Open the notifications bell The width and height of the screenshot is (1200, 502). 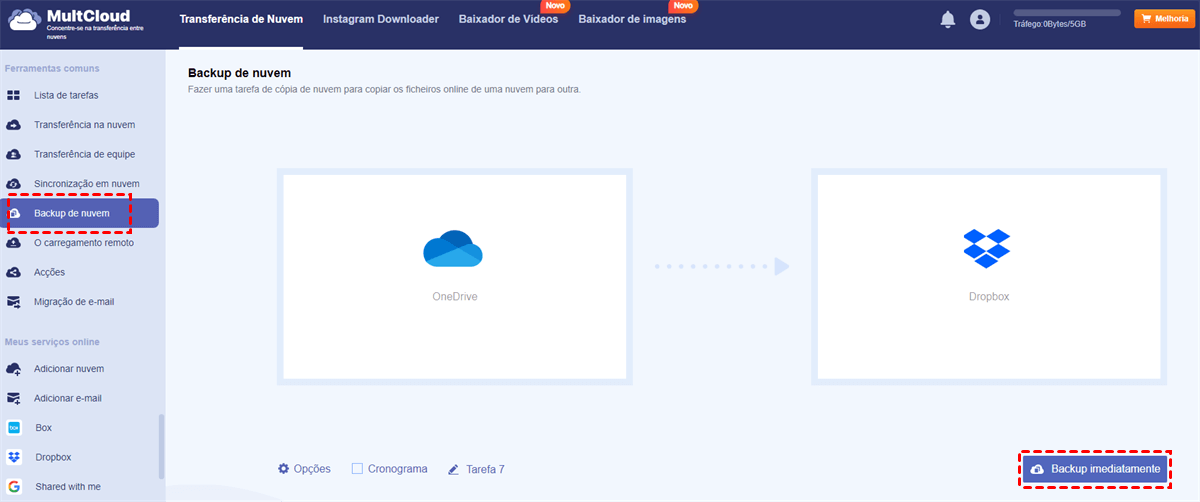948,20
